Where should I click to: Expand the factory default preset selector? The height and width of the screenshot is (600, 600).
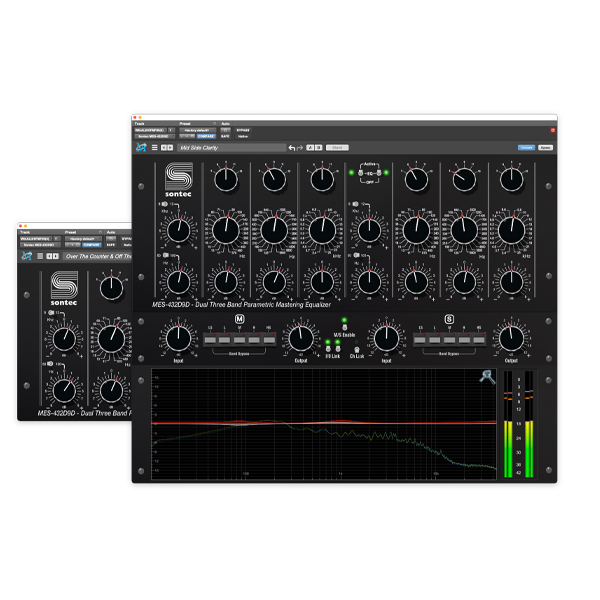click(200, 130)
